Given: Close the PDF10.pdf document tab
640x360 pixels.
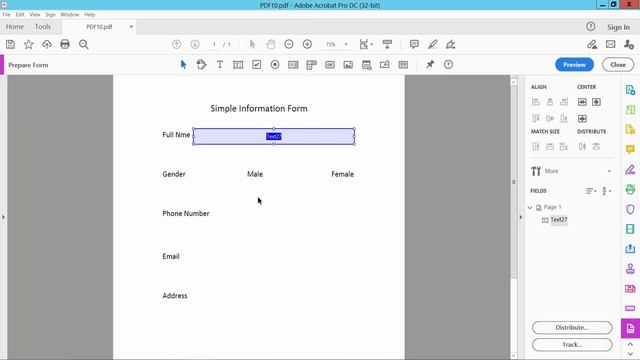Looking at the screenshot, I should coord(131,27).
